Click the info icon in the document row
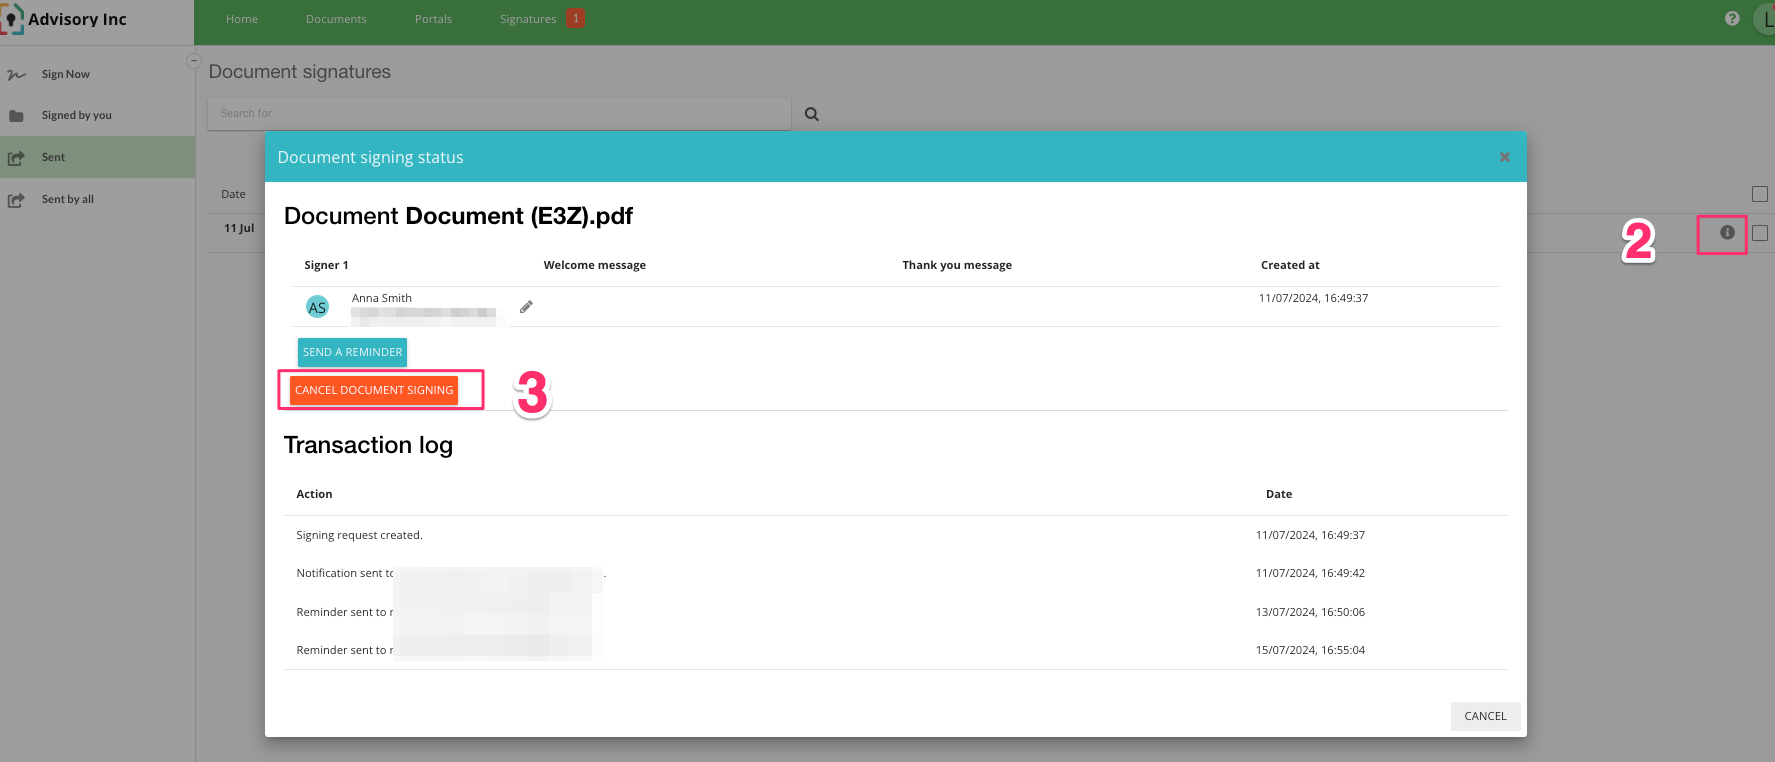Screen dimensions: 1775x762 1727,233
